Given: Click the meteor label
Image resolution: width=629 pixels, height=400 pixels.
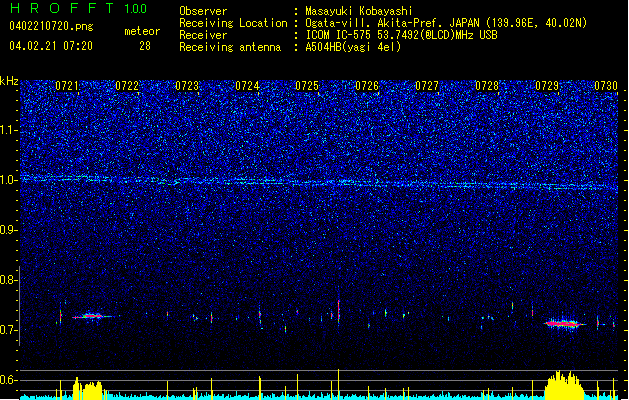Looking at the screenshot, I should point(142,31).
